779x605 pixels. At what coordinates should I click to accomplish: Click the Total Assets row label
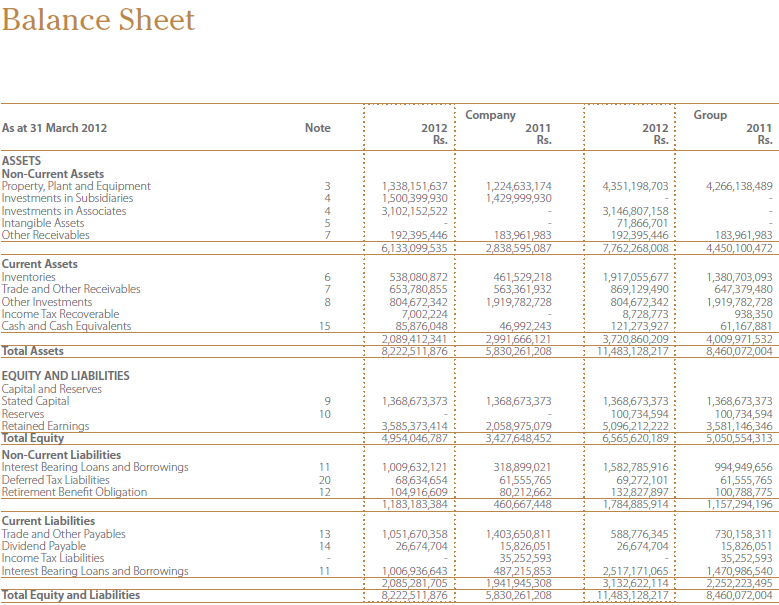tap(32, 351)
